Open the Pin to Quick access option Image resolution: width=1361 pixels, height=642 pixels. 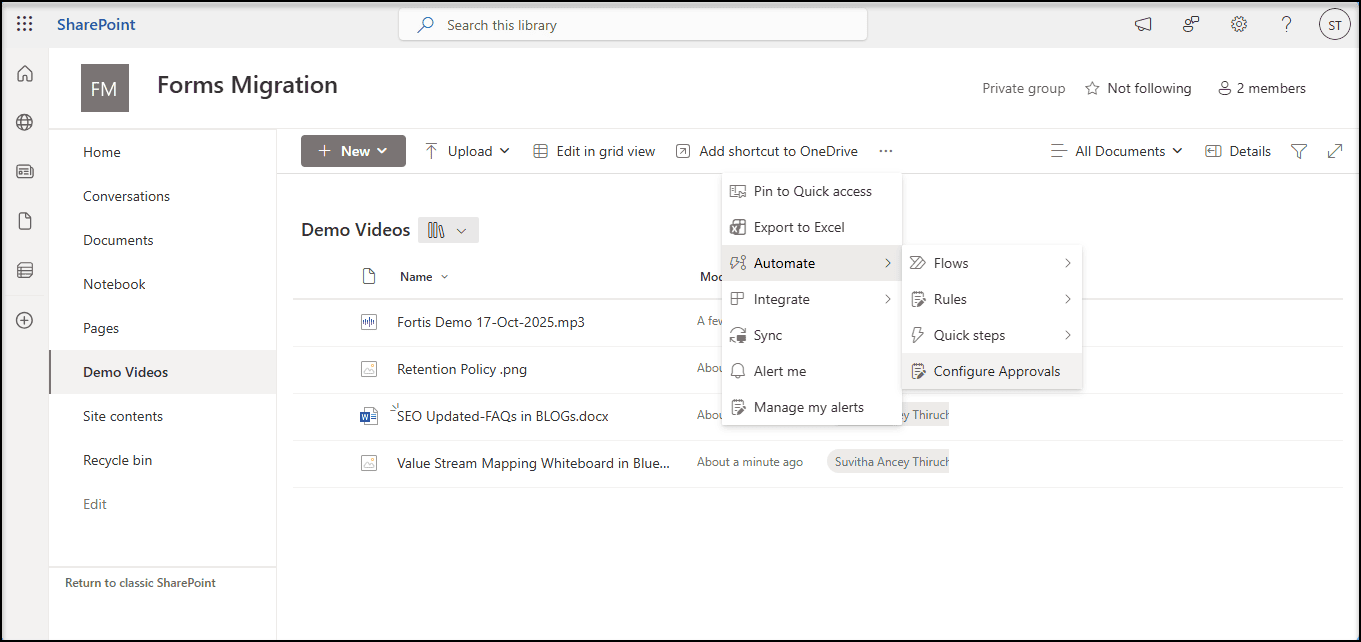[812, 190]
